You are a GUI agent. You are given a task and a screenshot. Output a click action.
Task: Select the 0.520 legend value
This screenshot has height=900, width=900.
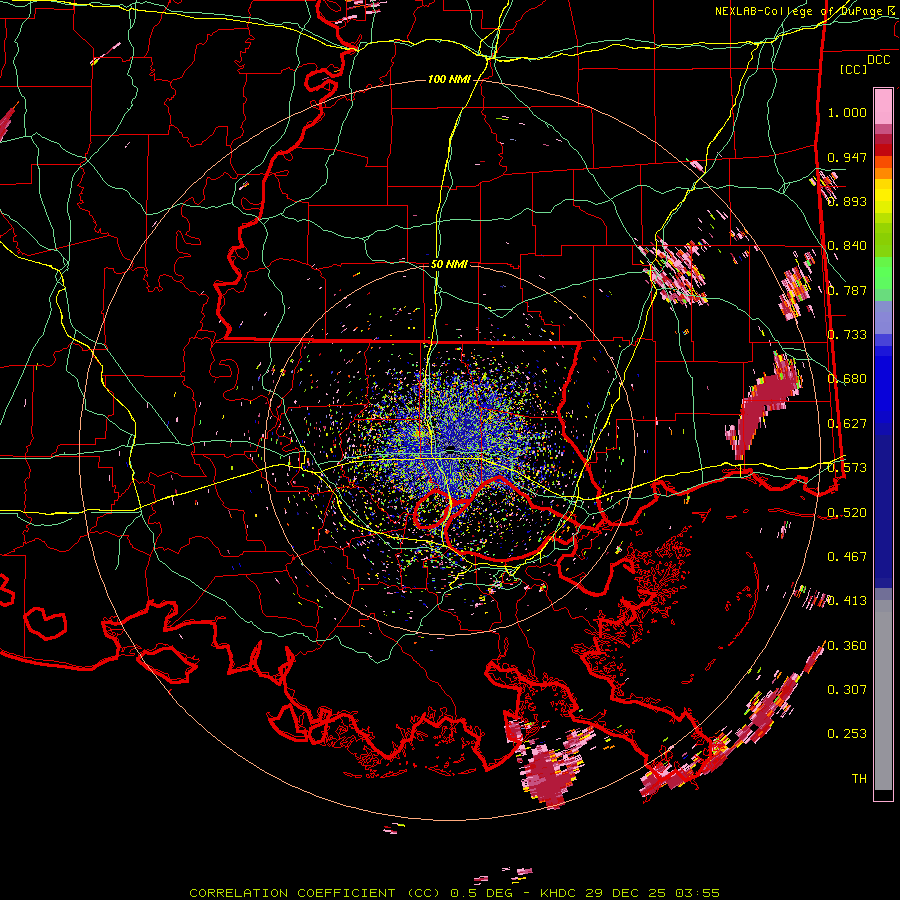847,512
